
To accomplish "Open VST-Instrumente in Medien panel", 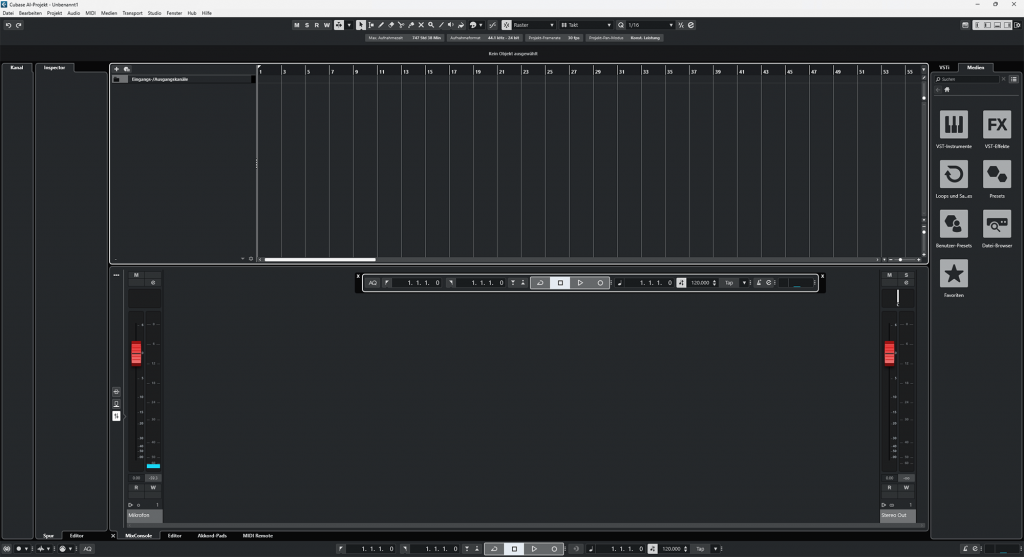I will pyautogui.click(x=953, y=124).
